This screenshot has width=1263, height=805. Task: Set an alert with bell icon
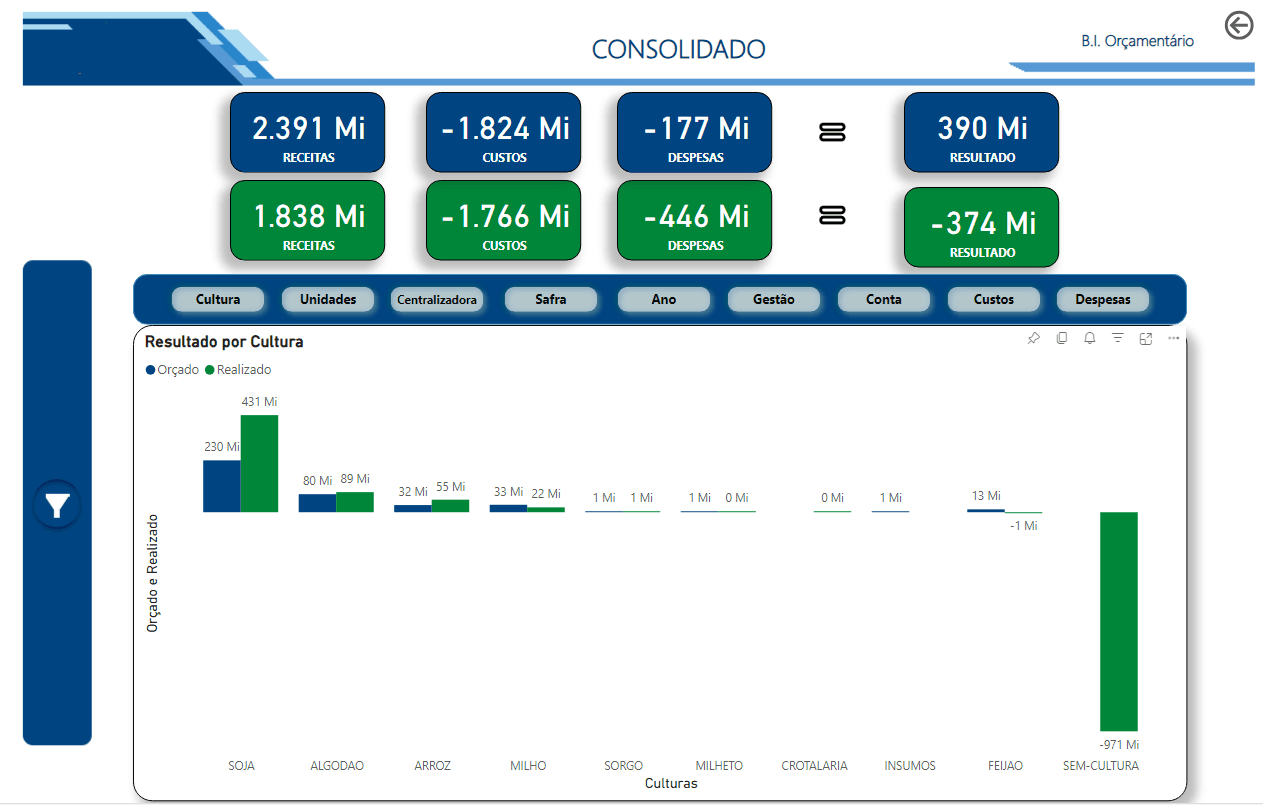point(1090,339)
